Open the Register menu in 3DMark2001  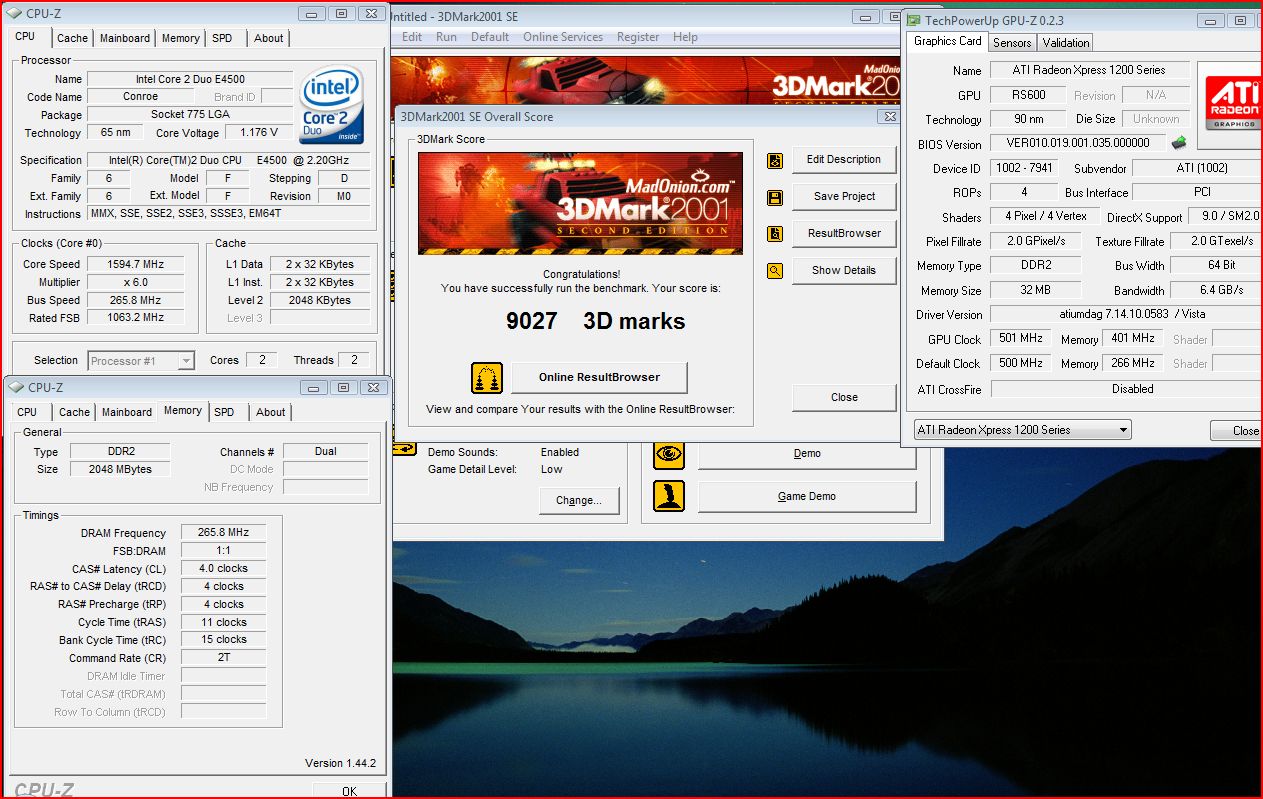[x=638, y=37]
